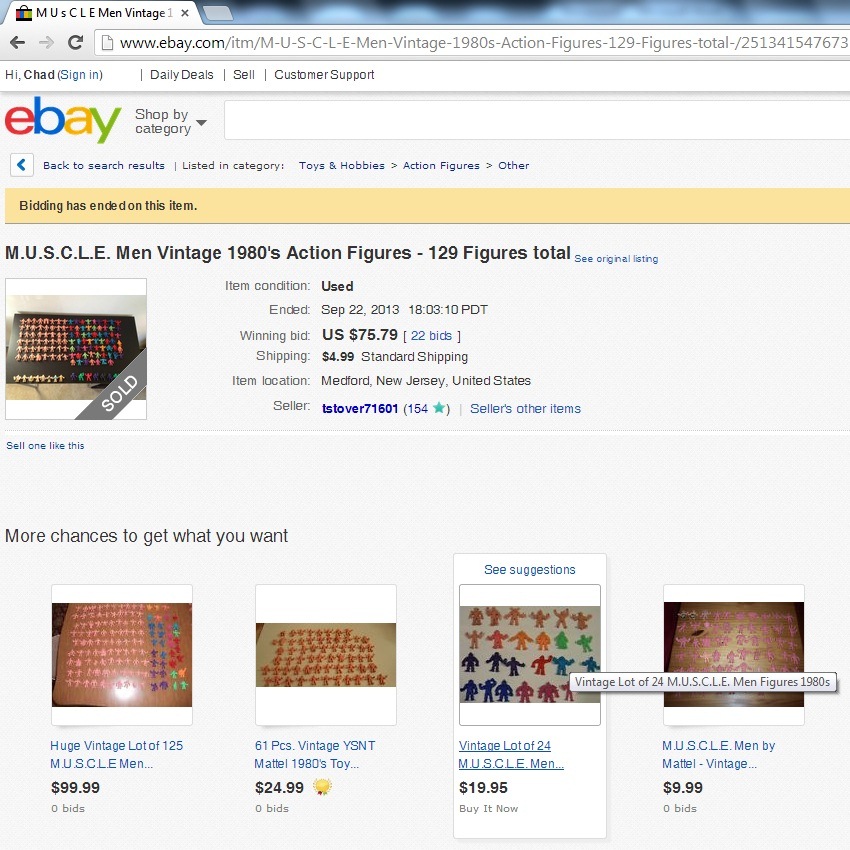
Task: Click the Daily Deals menu link
Action: coord(182,75)
